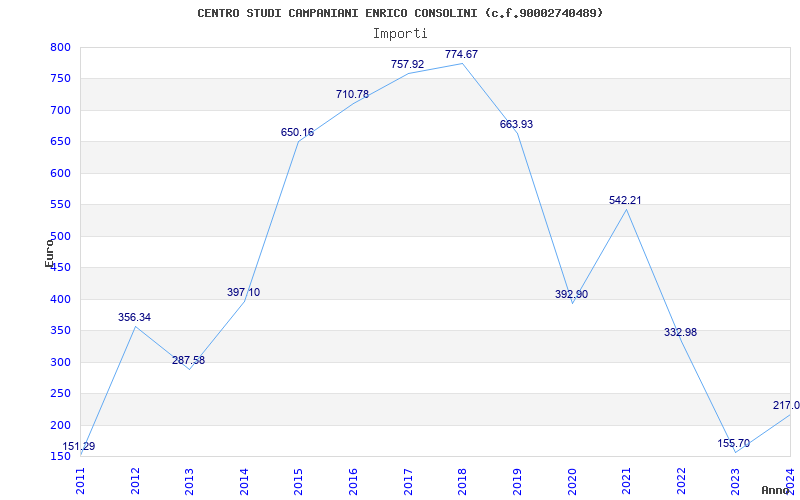Click the Euro y-axis title
The height and width of the screenshot is (500, 800).
point(49,253)
